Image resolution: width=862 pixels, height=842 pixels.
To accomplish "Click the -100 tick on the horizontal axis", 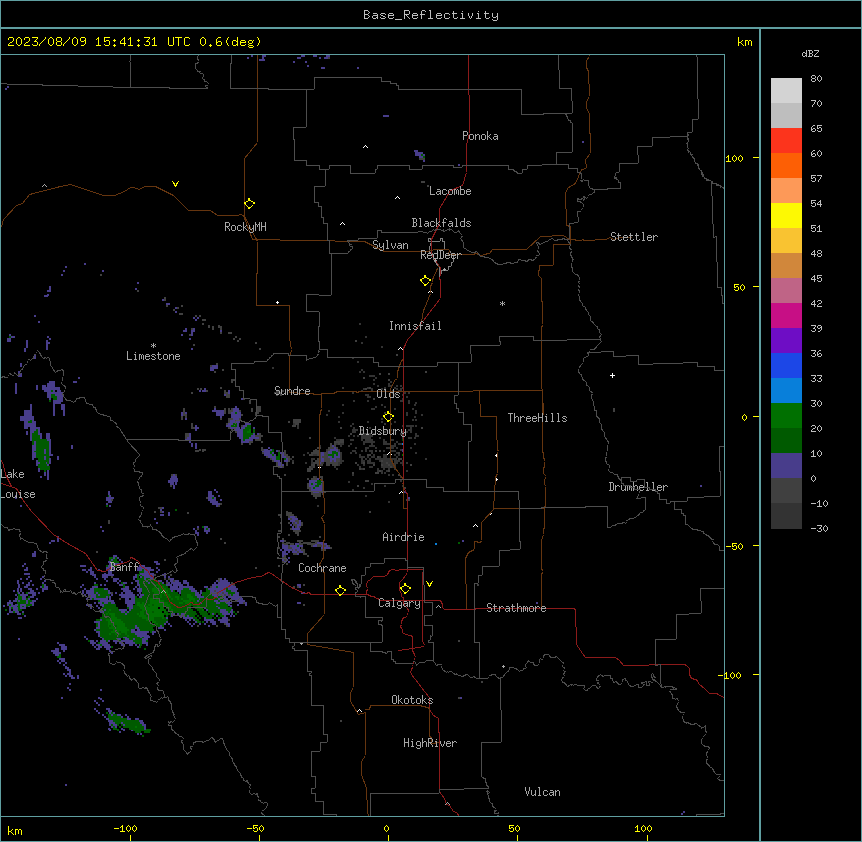I will (x=125, y=828).
